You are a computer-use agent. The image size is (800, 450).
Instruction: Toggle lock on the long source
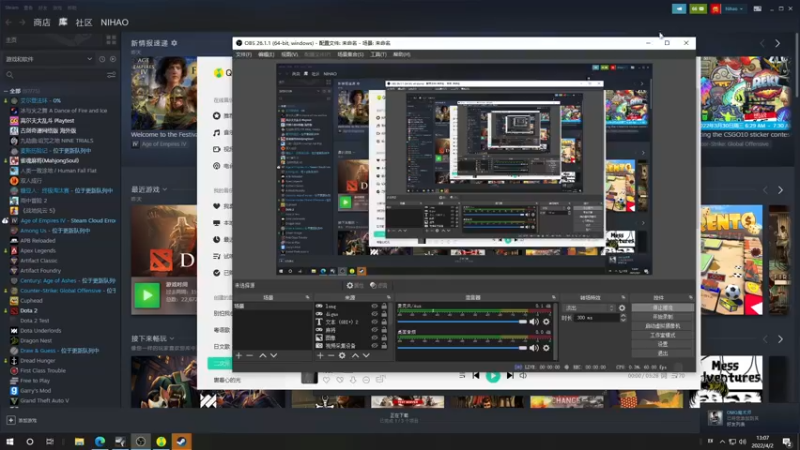tap(384, 306)
